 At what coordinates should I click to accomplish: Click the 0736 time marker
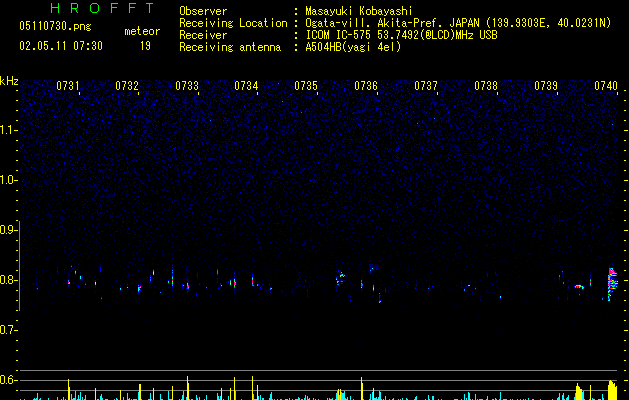click(366, 86)
